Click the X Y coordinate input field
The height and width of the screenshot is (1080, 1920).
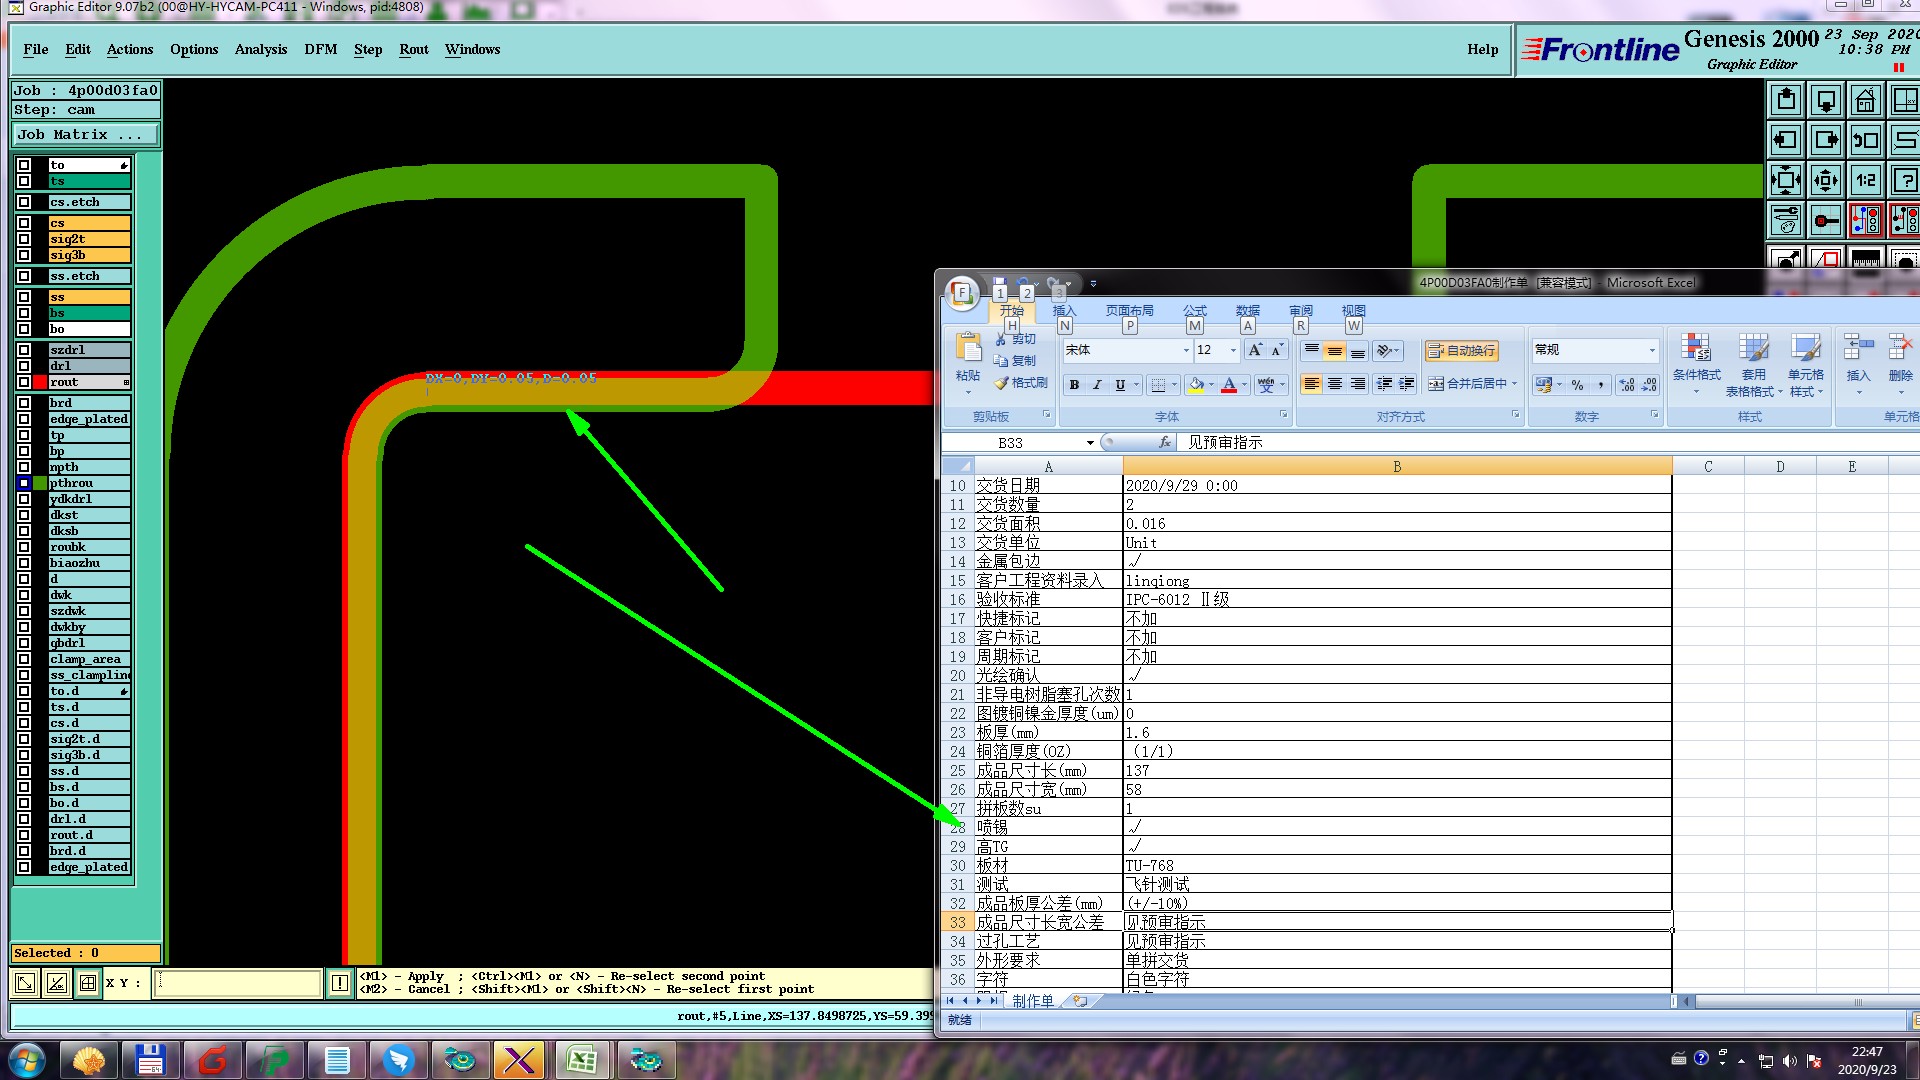click(238, 983)
